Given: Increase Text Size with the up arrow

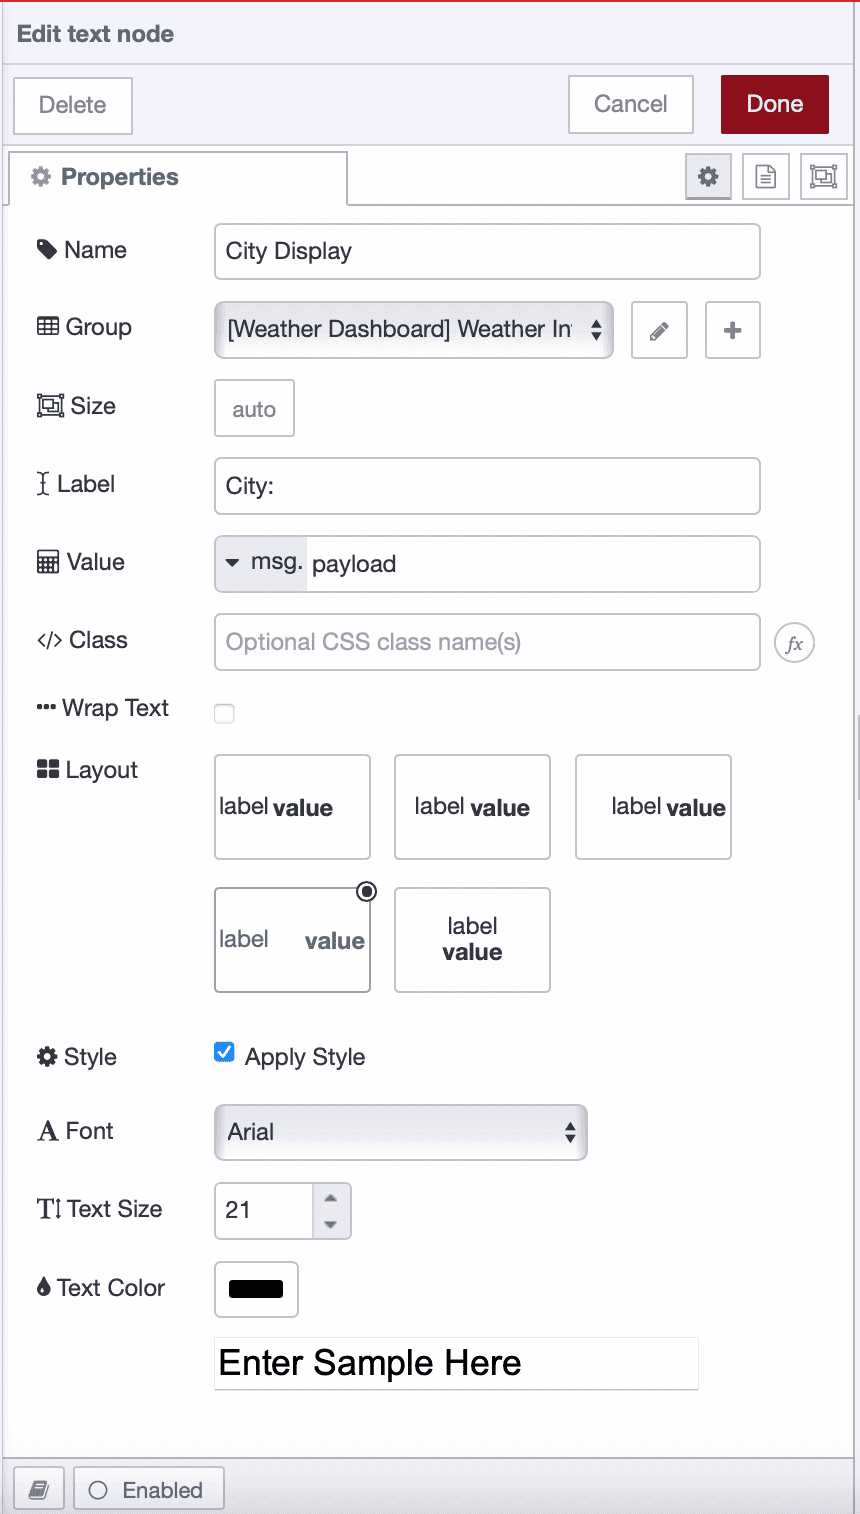Looking at the screenshot, I should click(x=331, y=1197).
